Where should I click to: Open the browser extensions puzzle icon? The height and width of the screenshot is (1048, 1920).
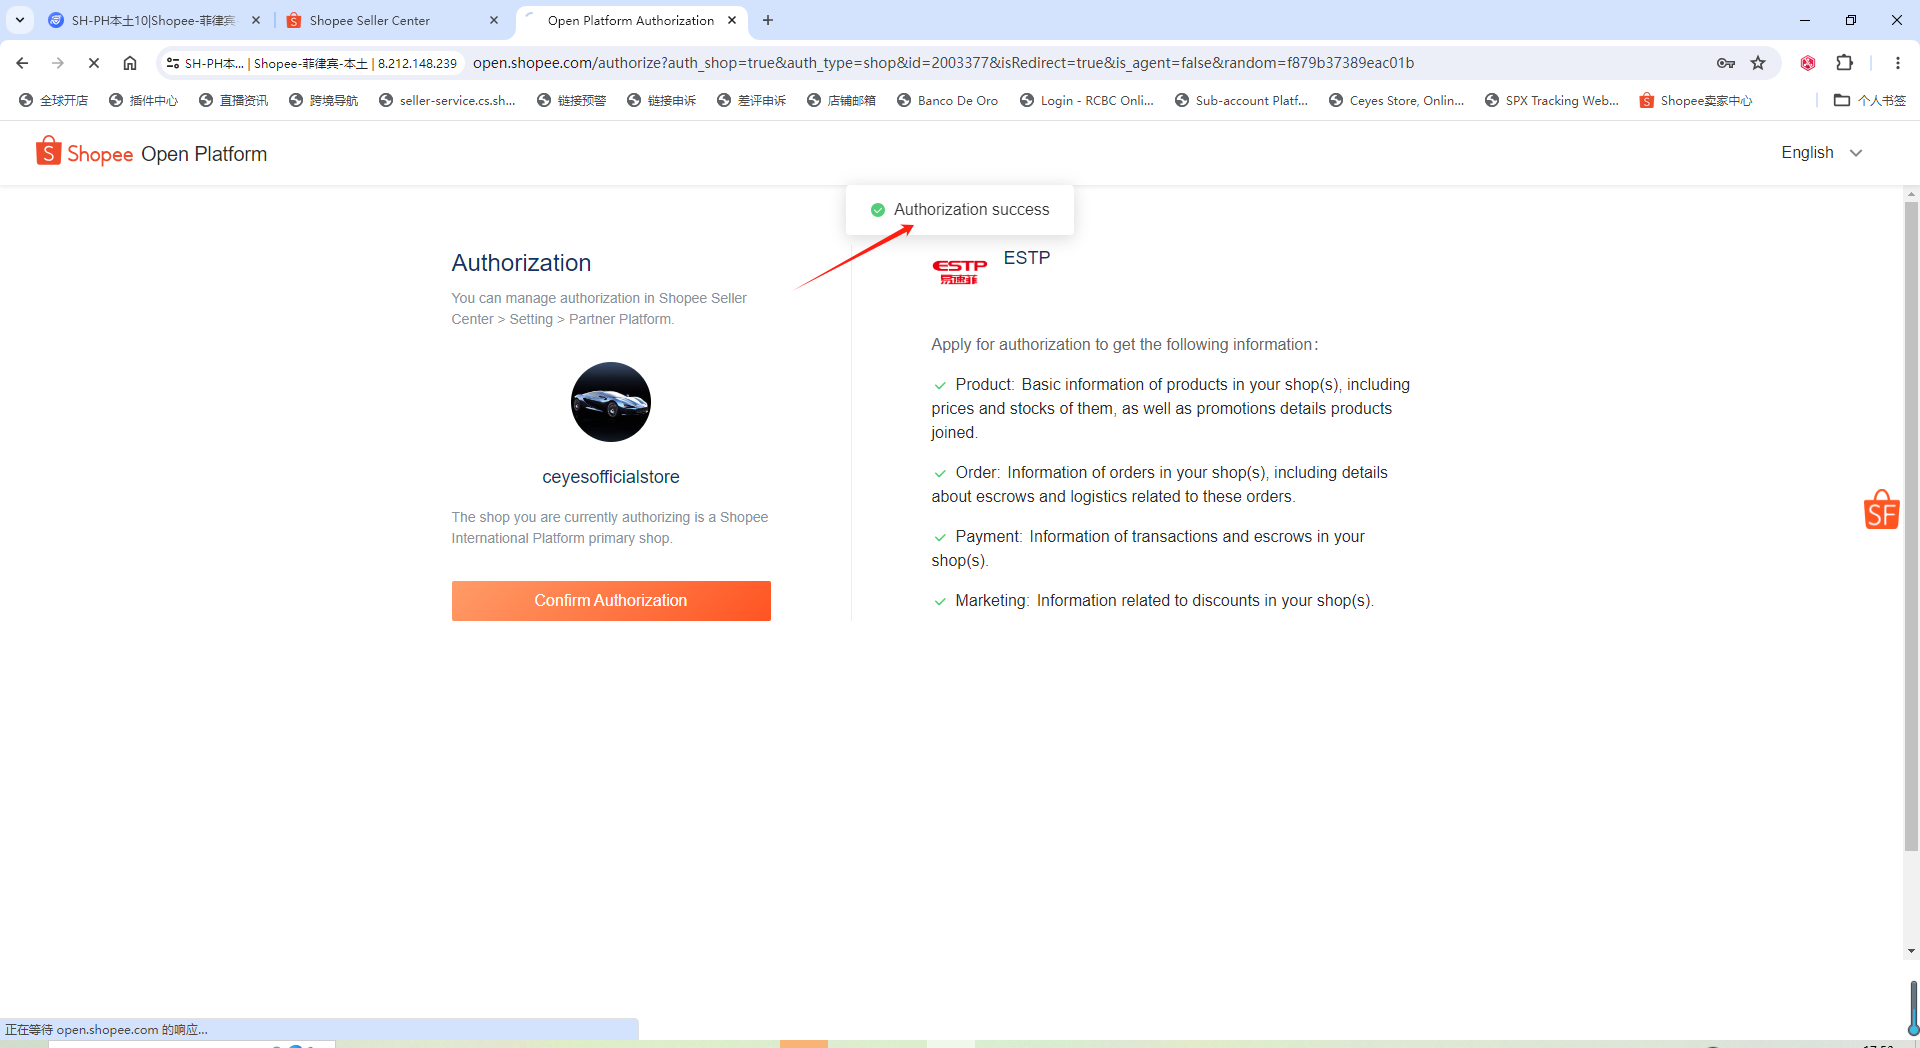pyautogui.click(x=1844, y=63)
